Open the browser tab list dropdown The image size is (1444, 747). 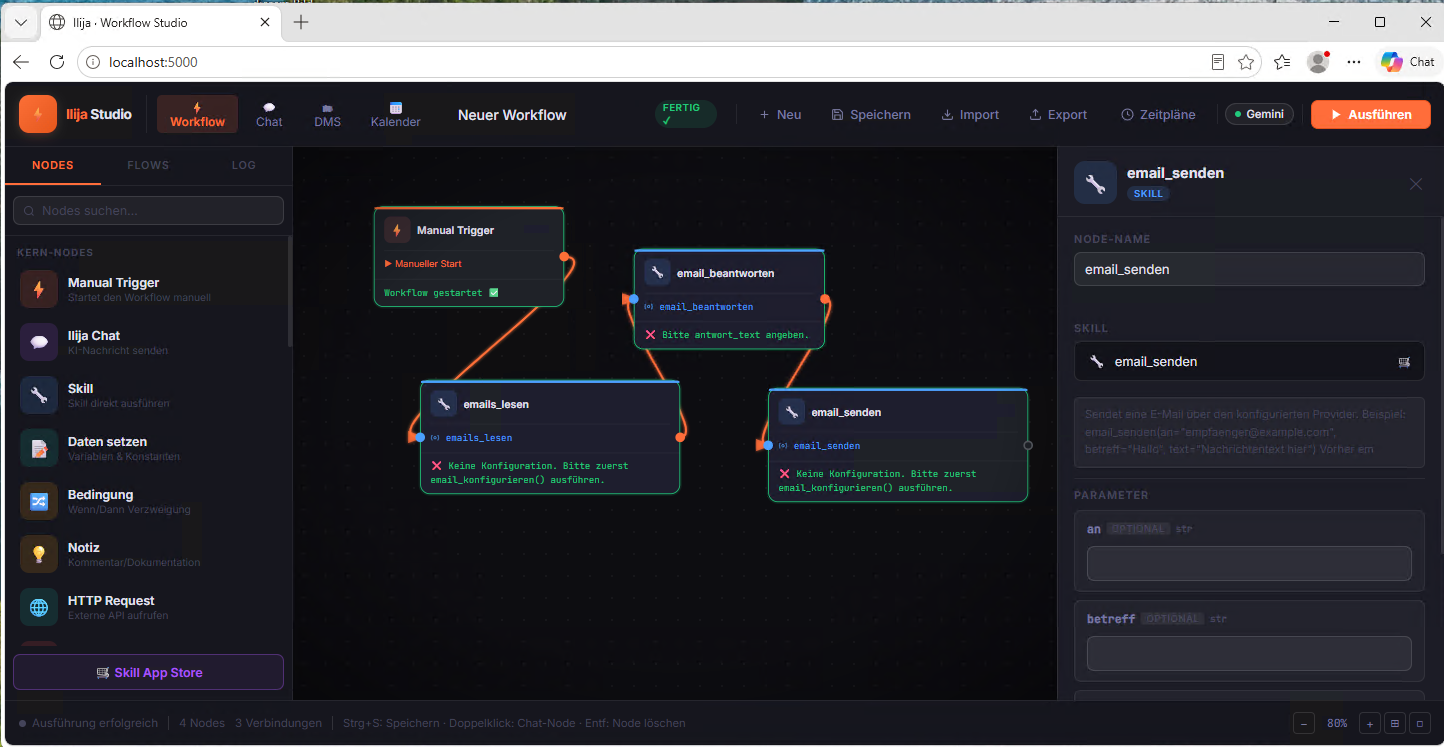click(21, 22)
